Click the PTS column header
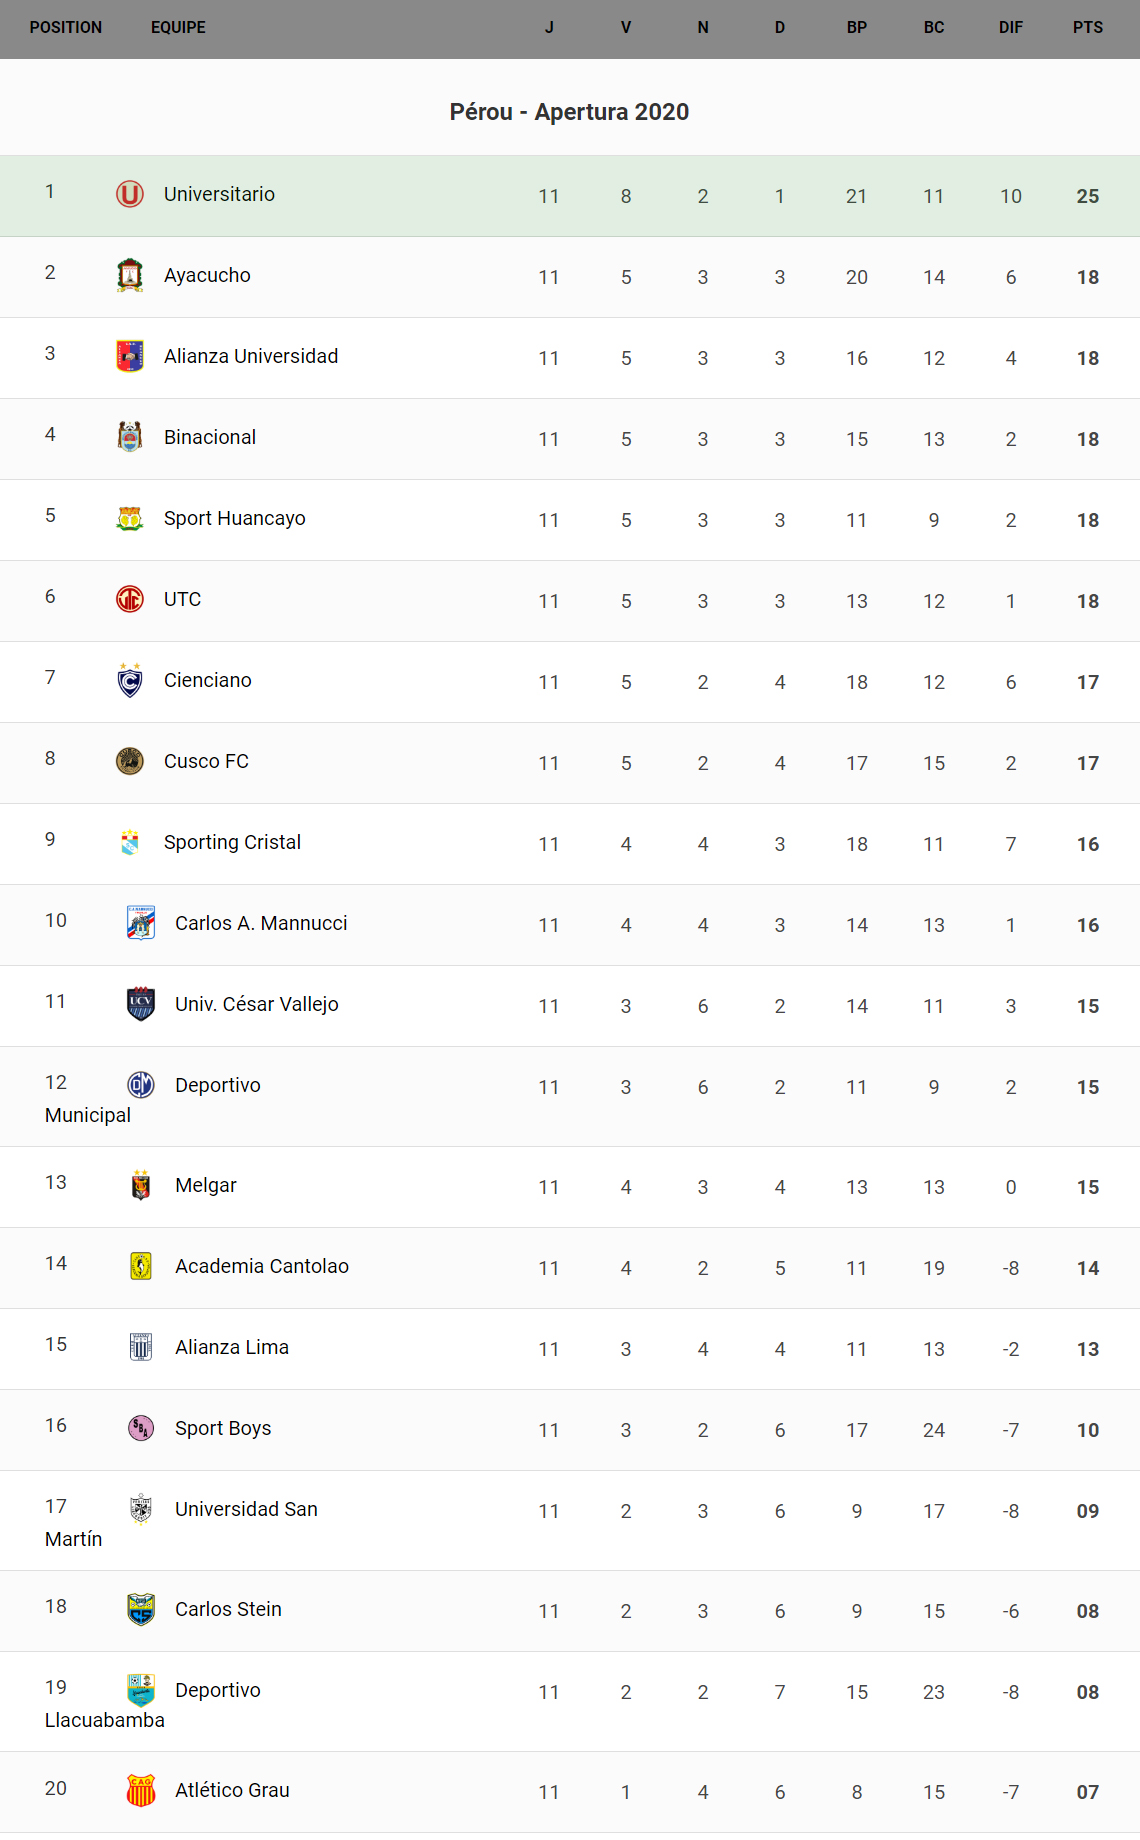The width and height of the screenshot is (1140, 1840). (1087, 28)
